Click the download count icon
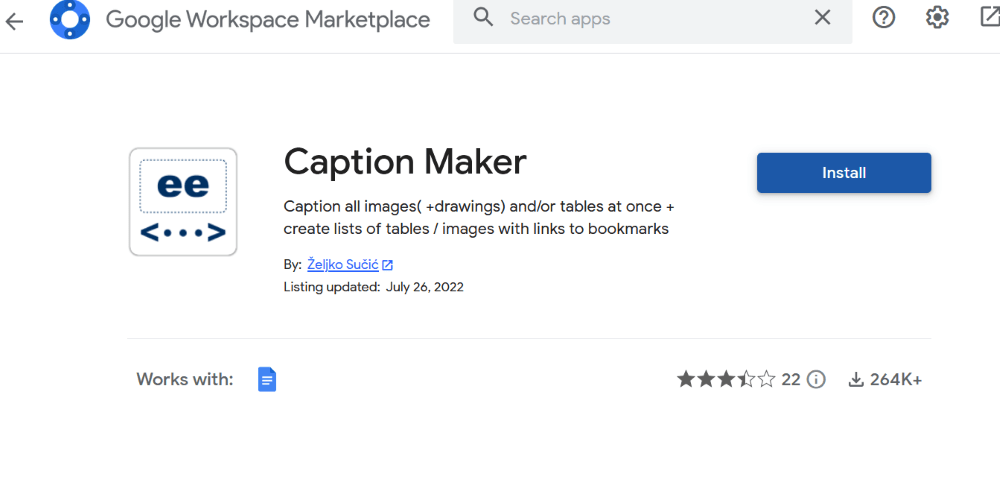The image size is (1000, 480). pos(856,380)
